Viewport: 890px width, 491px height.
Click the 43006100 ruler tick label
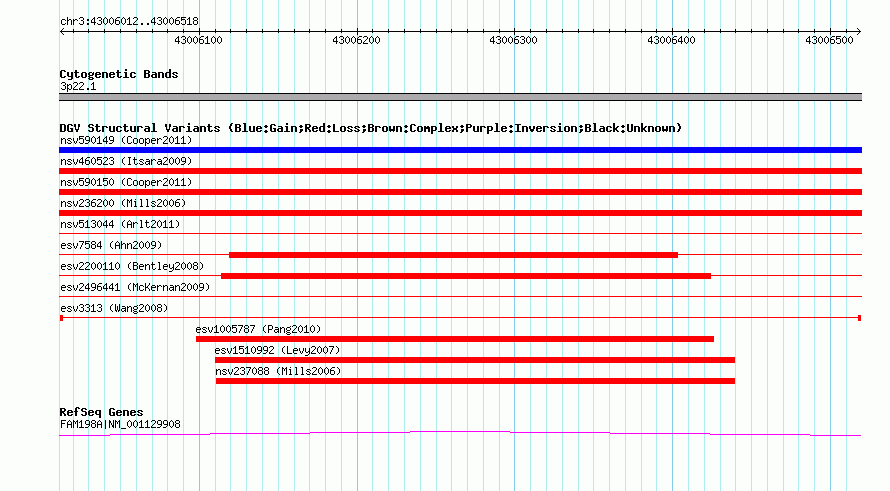click(198, 40)
